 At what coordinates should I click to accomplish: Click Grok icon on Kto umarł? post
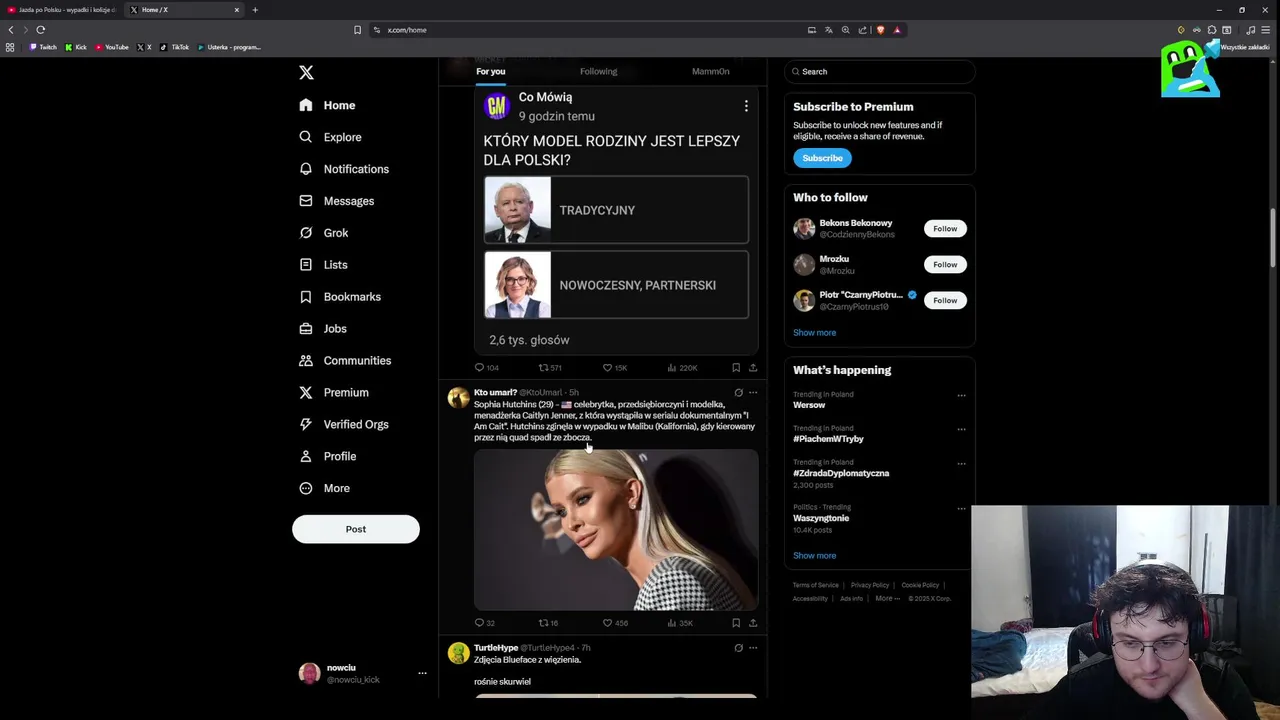(x=738, y=392)
